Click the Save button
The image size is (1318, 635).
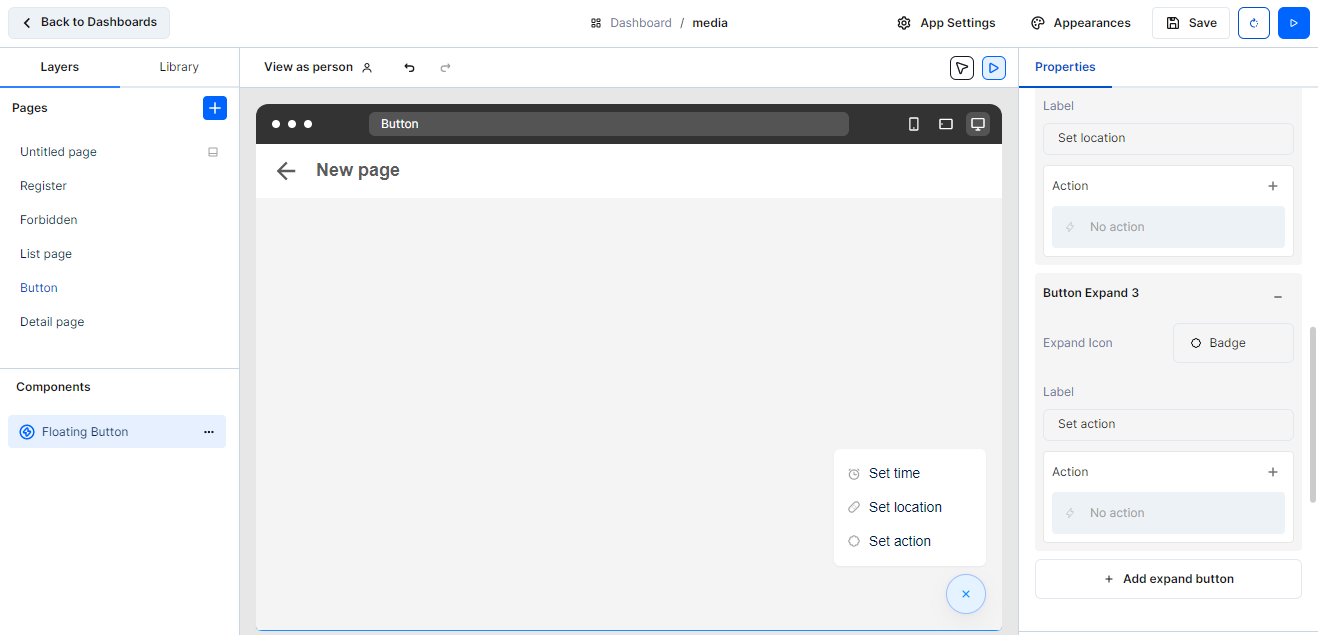[1190, 23]
